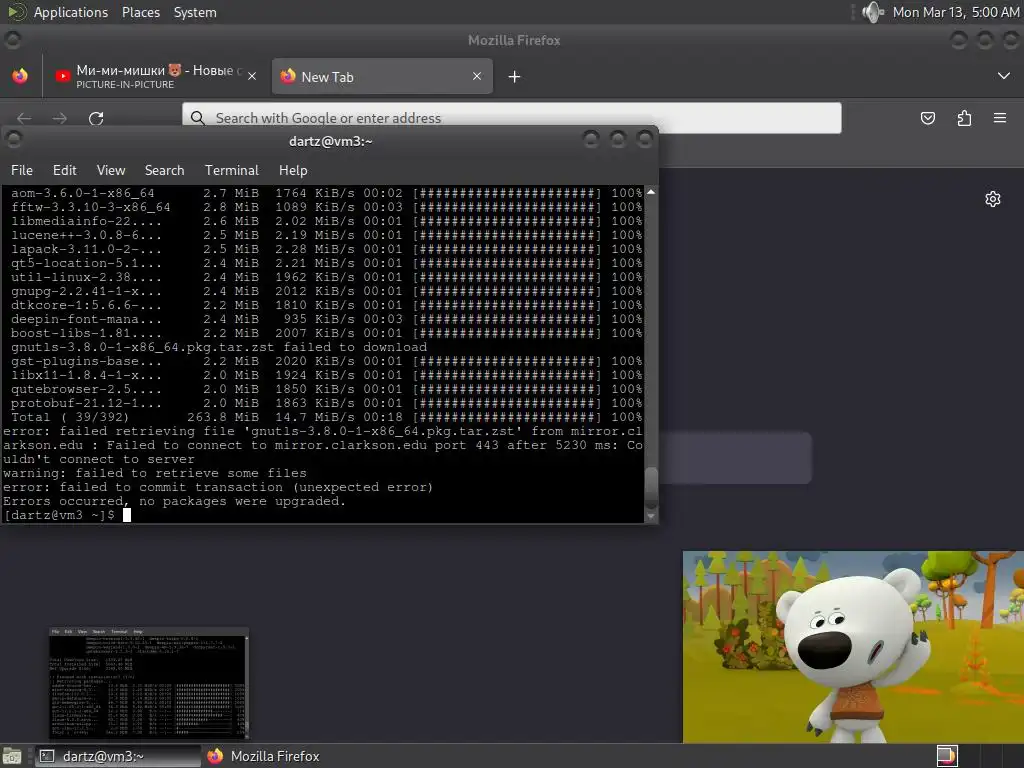
Task: Open the Extensions puzzle icon
Action: [964, 118]
